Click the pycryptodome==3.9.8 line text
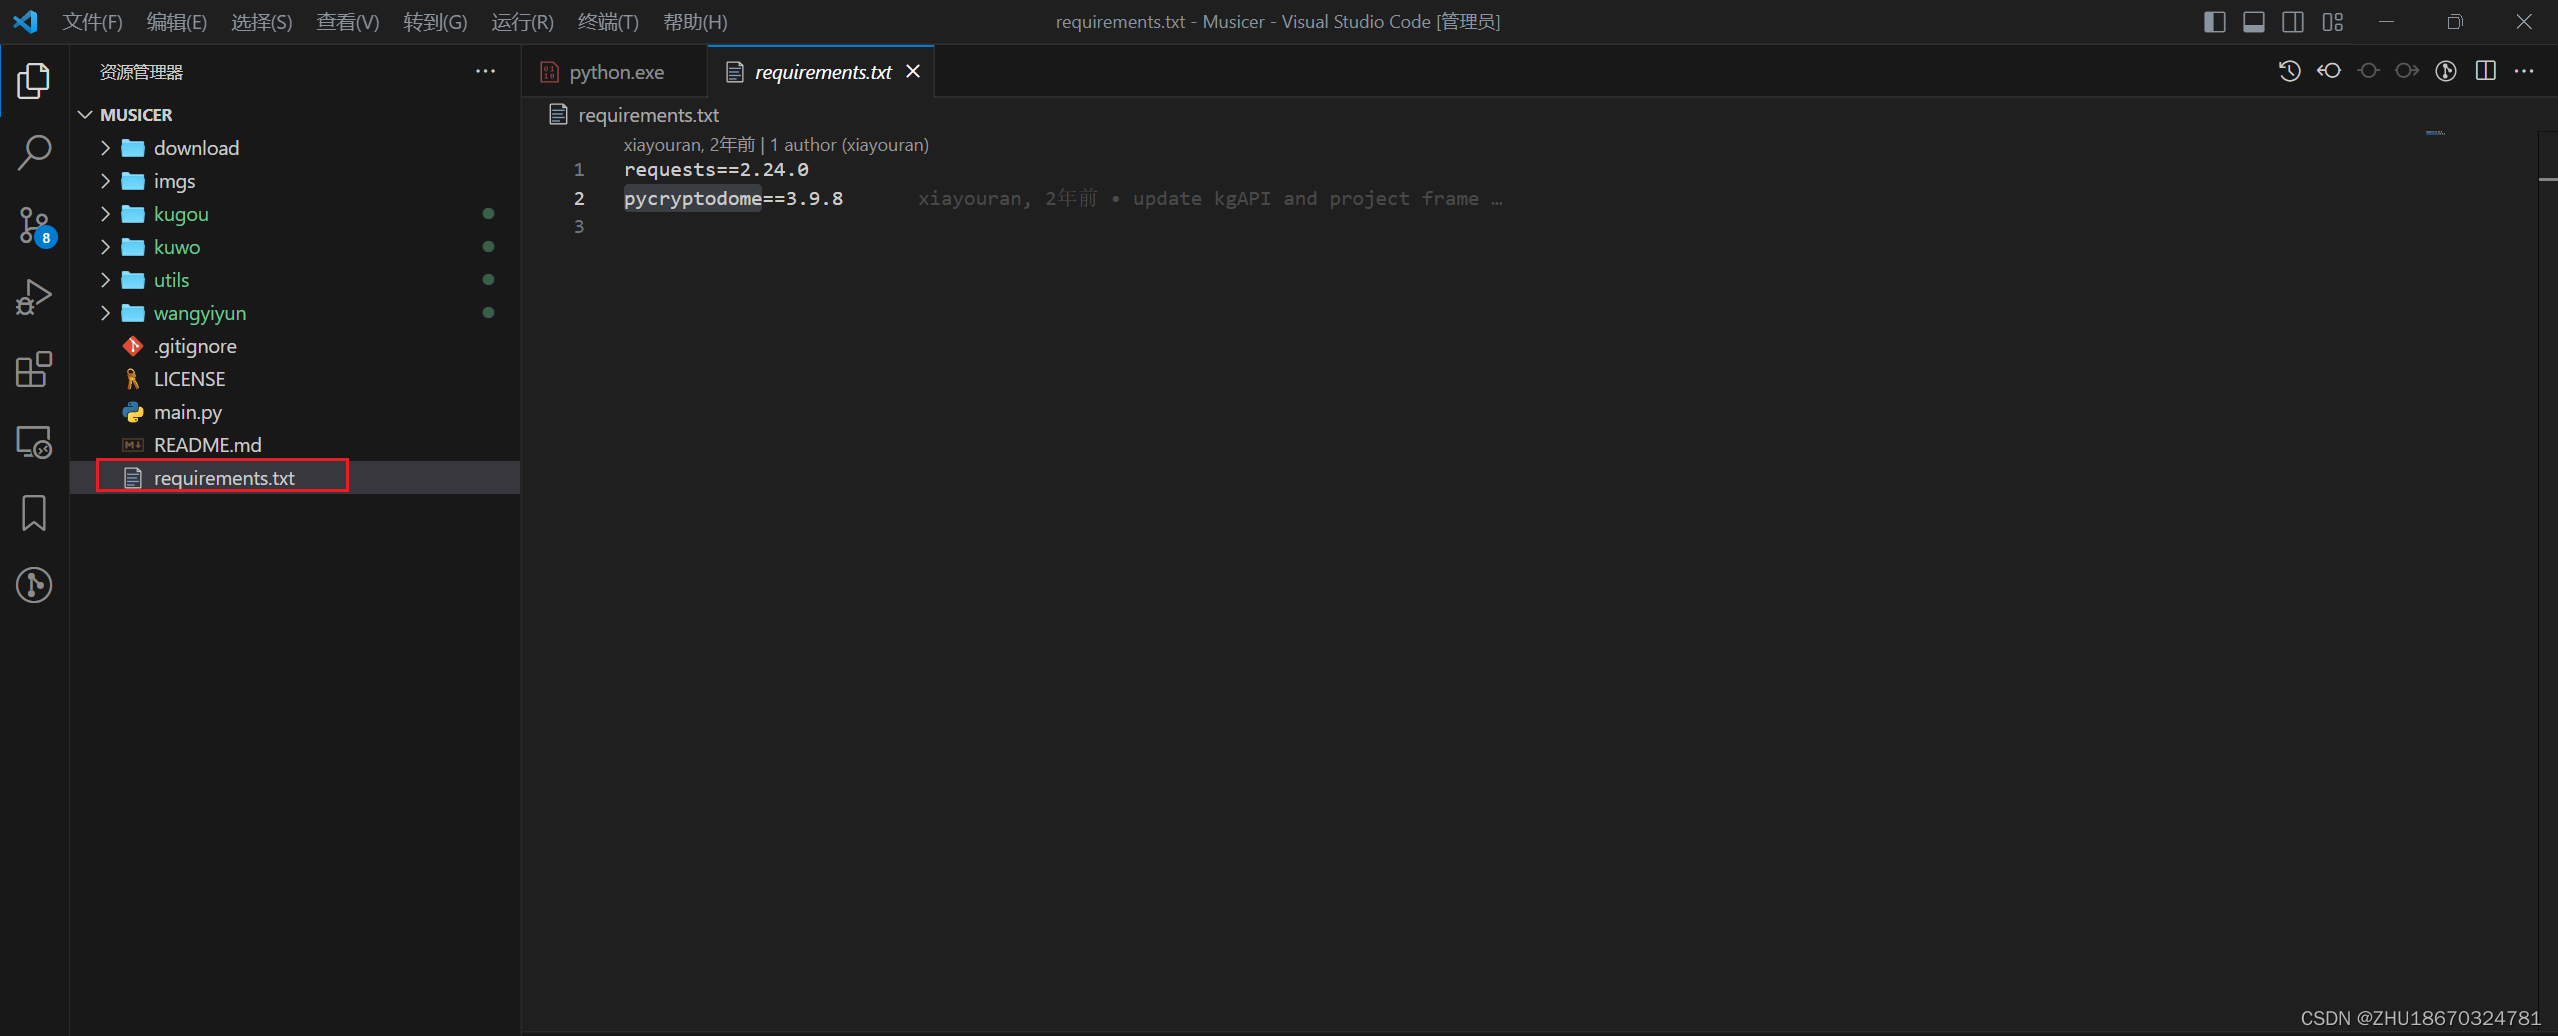This screenshot has height=1036, width=2558. coord(733,199)
